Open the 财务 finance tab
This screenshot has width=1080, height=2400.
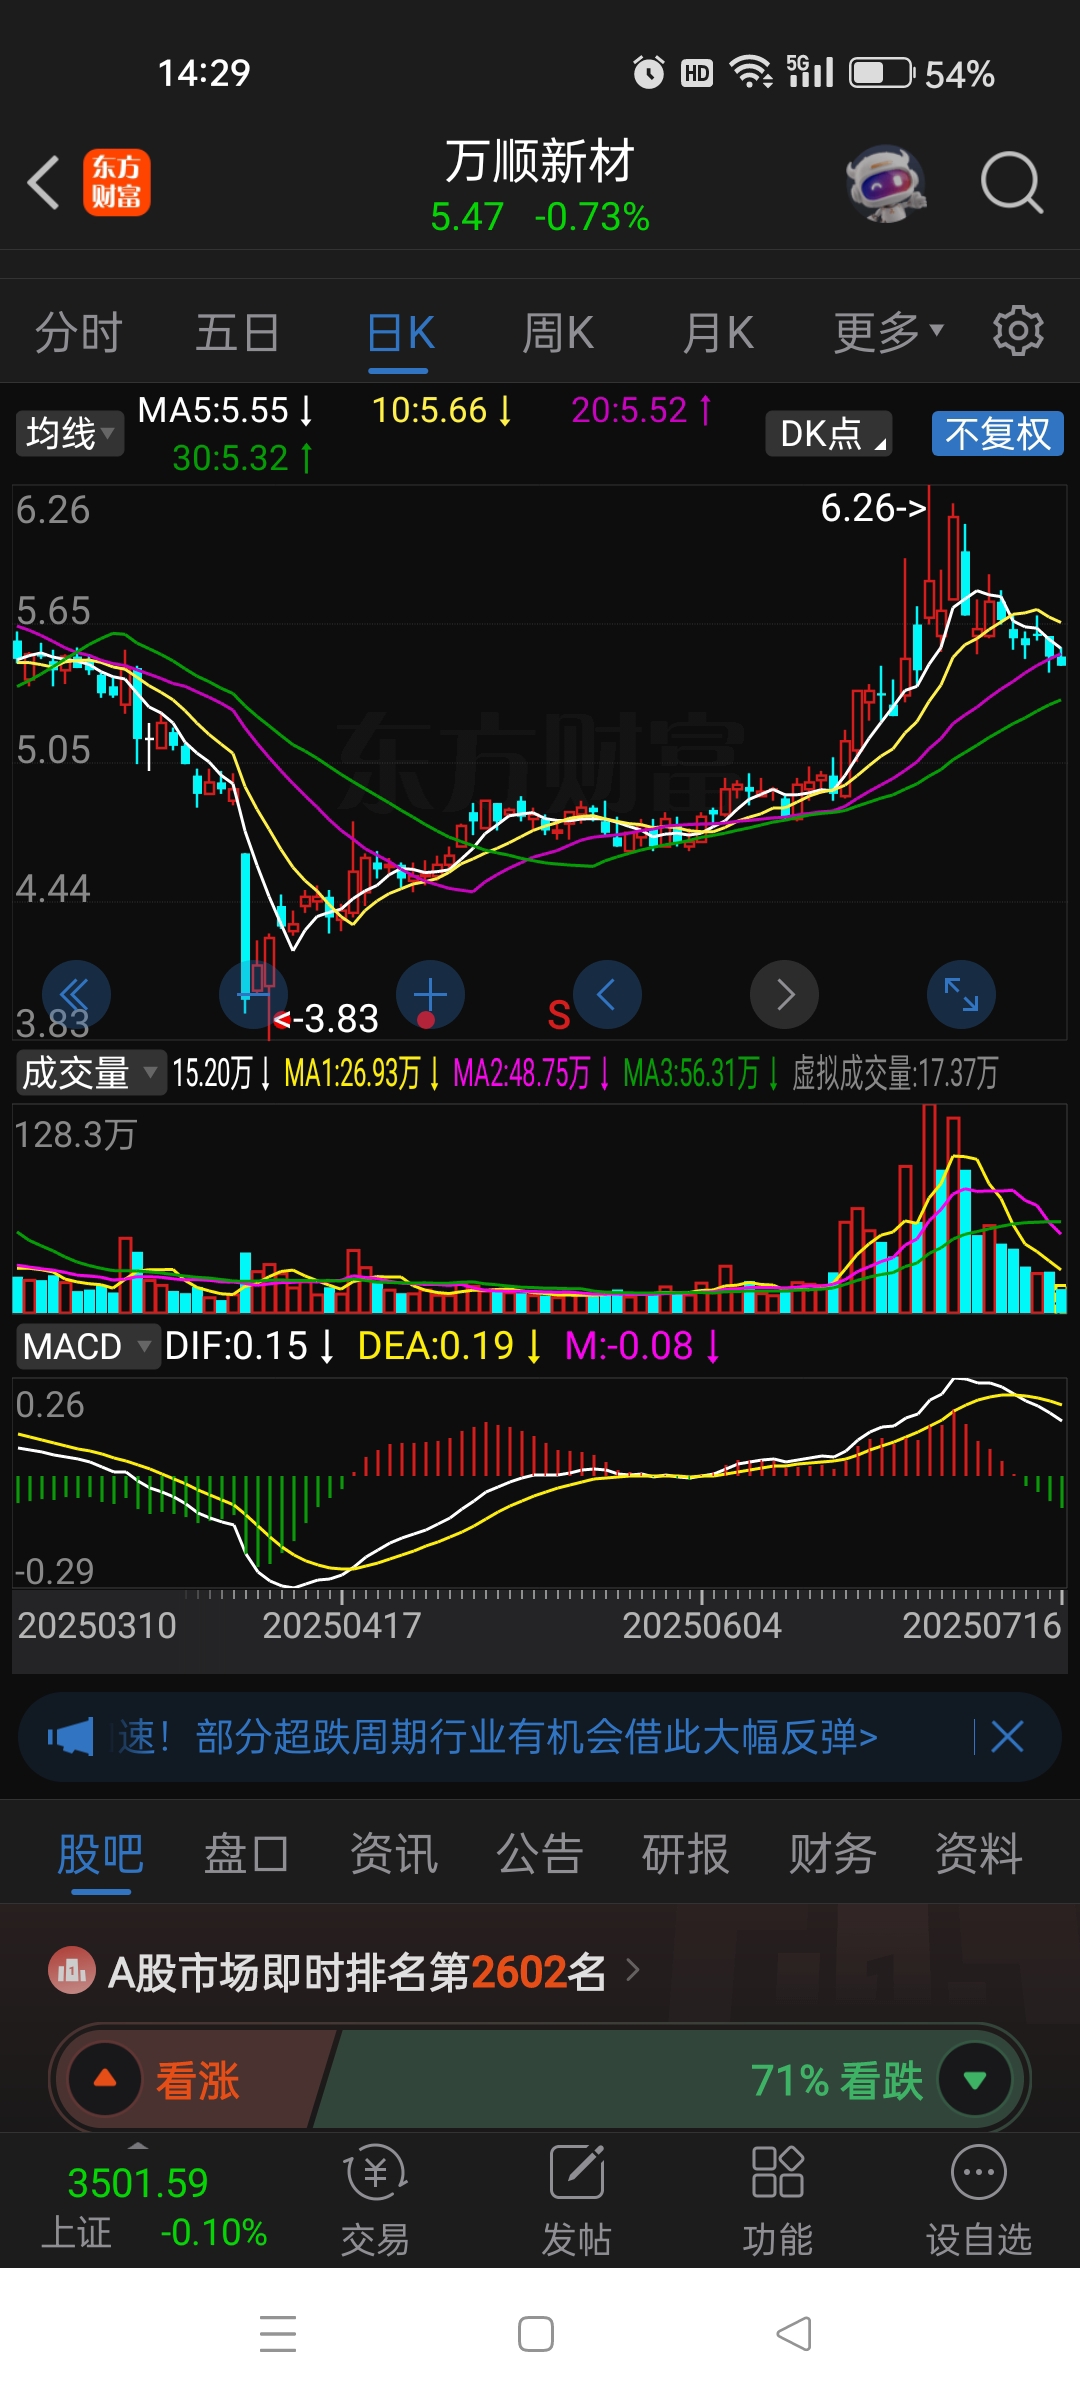[832, 1854]
